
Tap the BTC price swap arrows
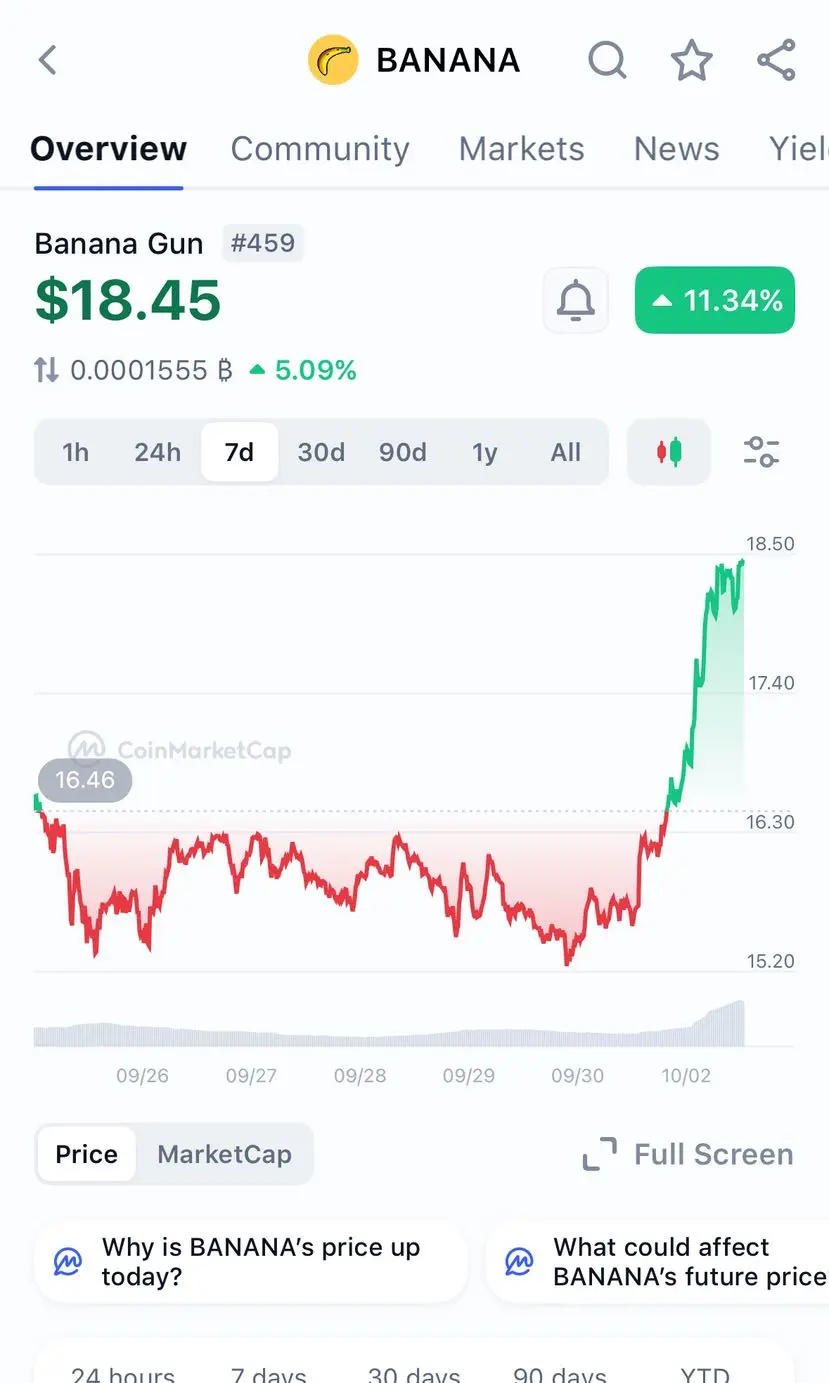pyautogui.click(x=46, y=371)
